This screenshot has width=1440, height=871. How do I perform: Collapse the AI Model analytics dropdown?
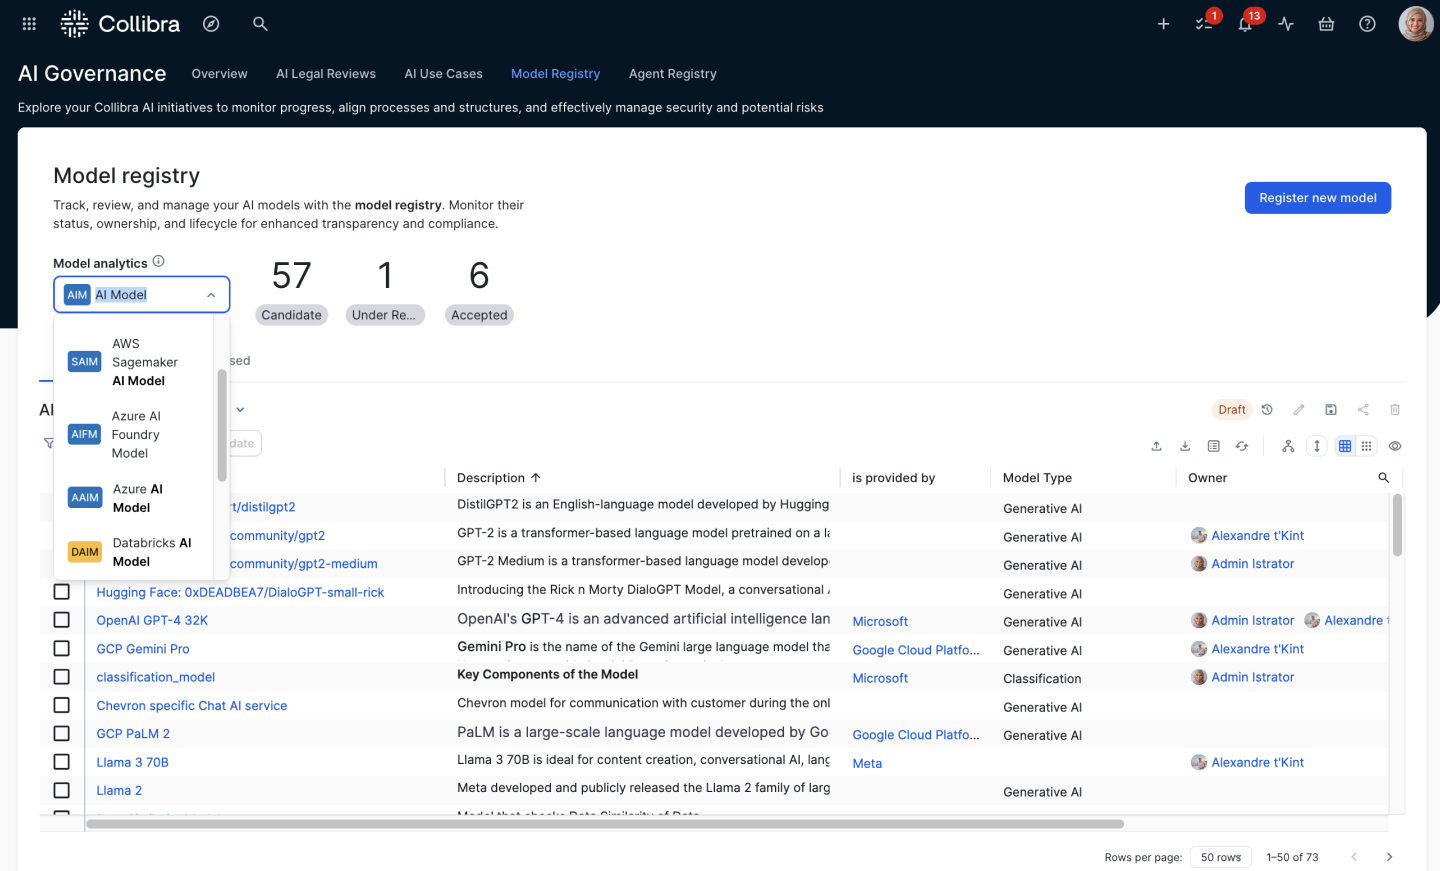211,295
